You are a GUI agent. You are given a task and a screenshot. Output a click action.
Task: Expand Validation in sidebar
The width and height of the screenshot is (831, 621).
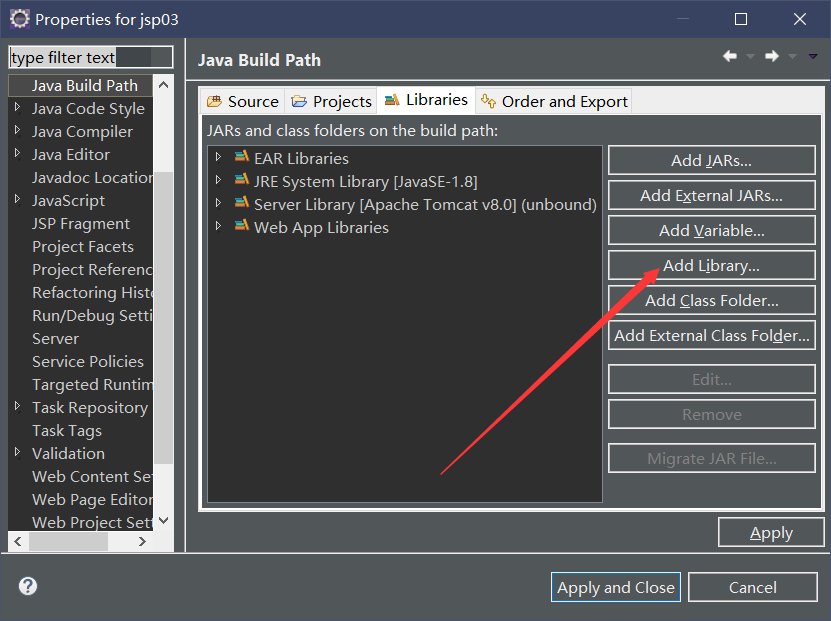tap(17, 453)
